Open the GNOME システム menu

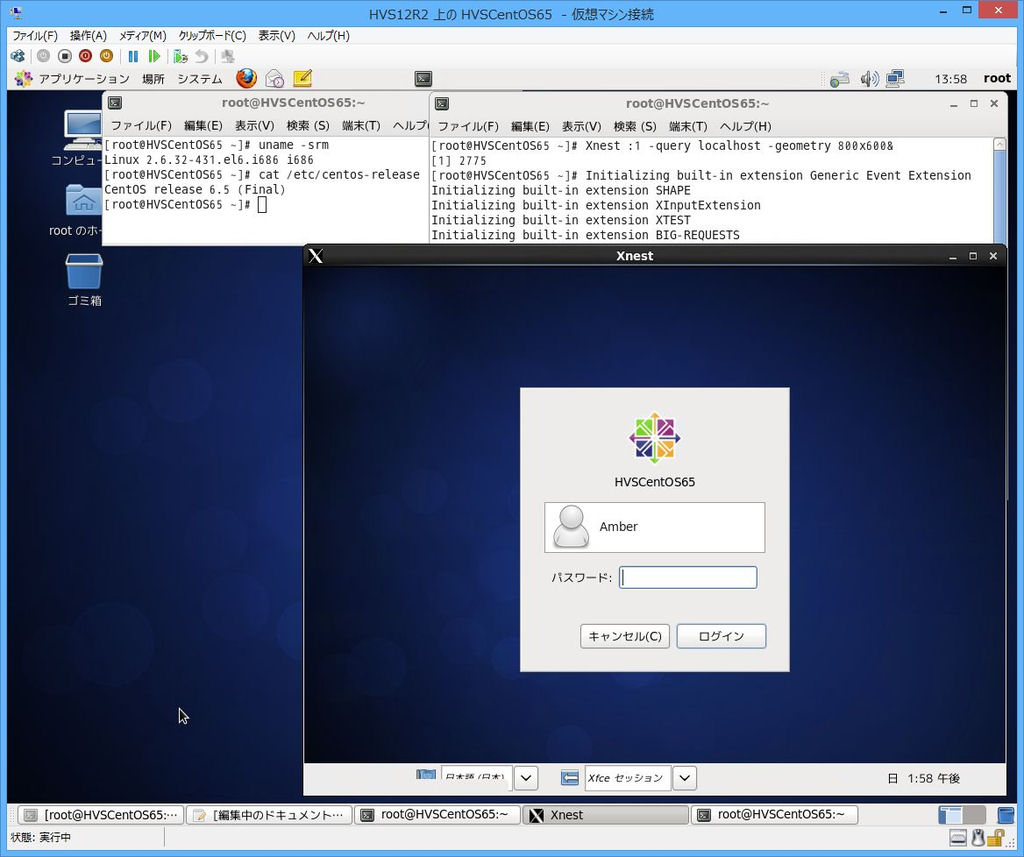(x=200, y=79)
